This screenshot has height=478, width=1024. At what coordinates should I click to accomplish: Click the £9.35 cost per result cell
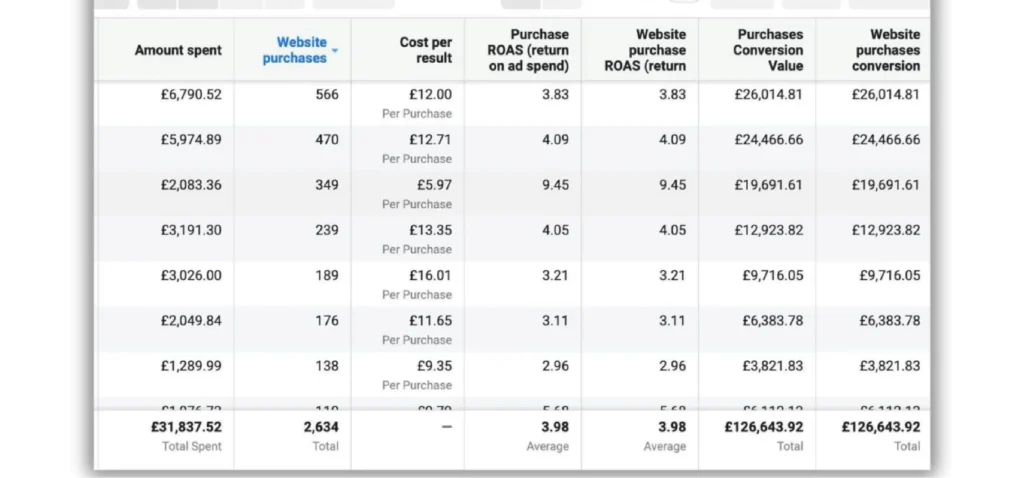(432, 365)
